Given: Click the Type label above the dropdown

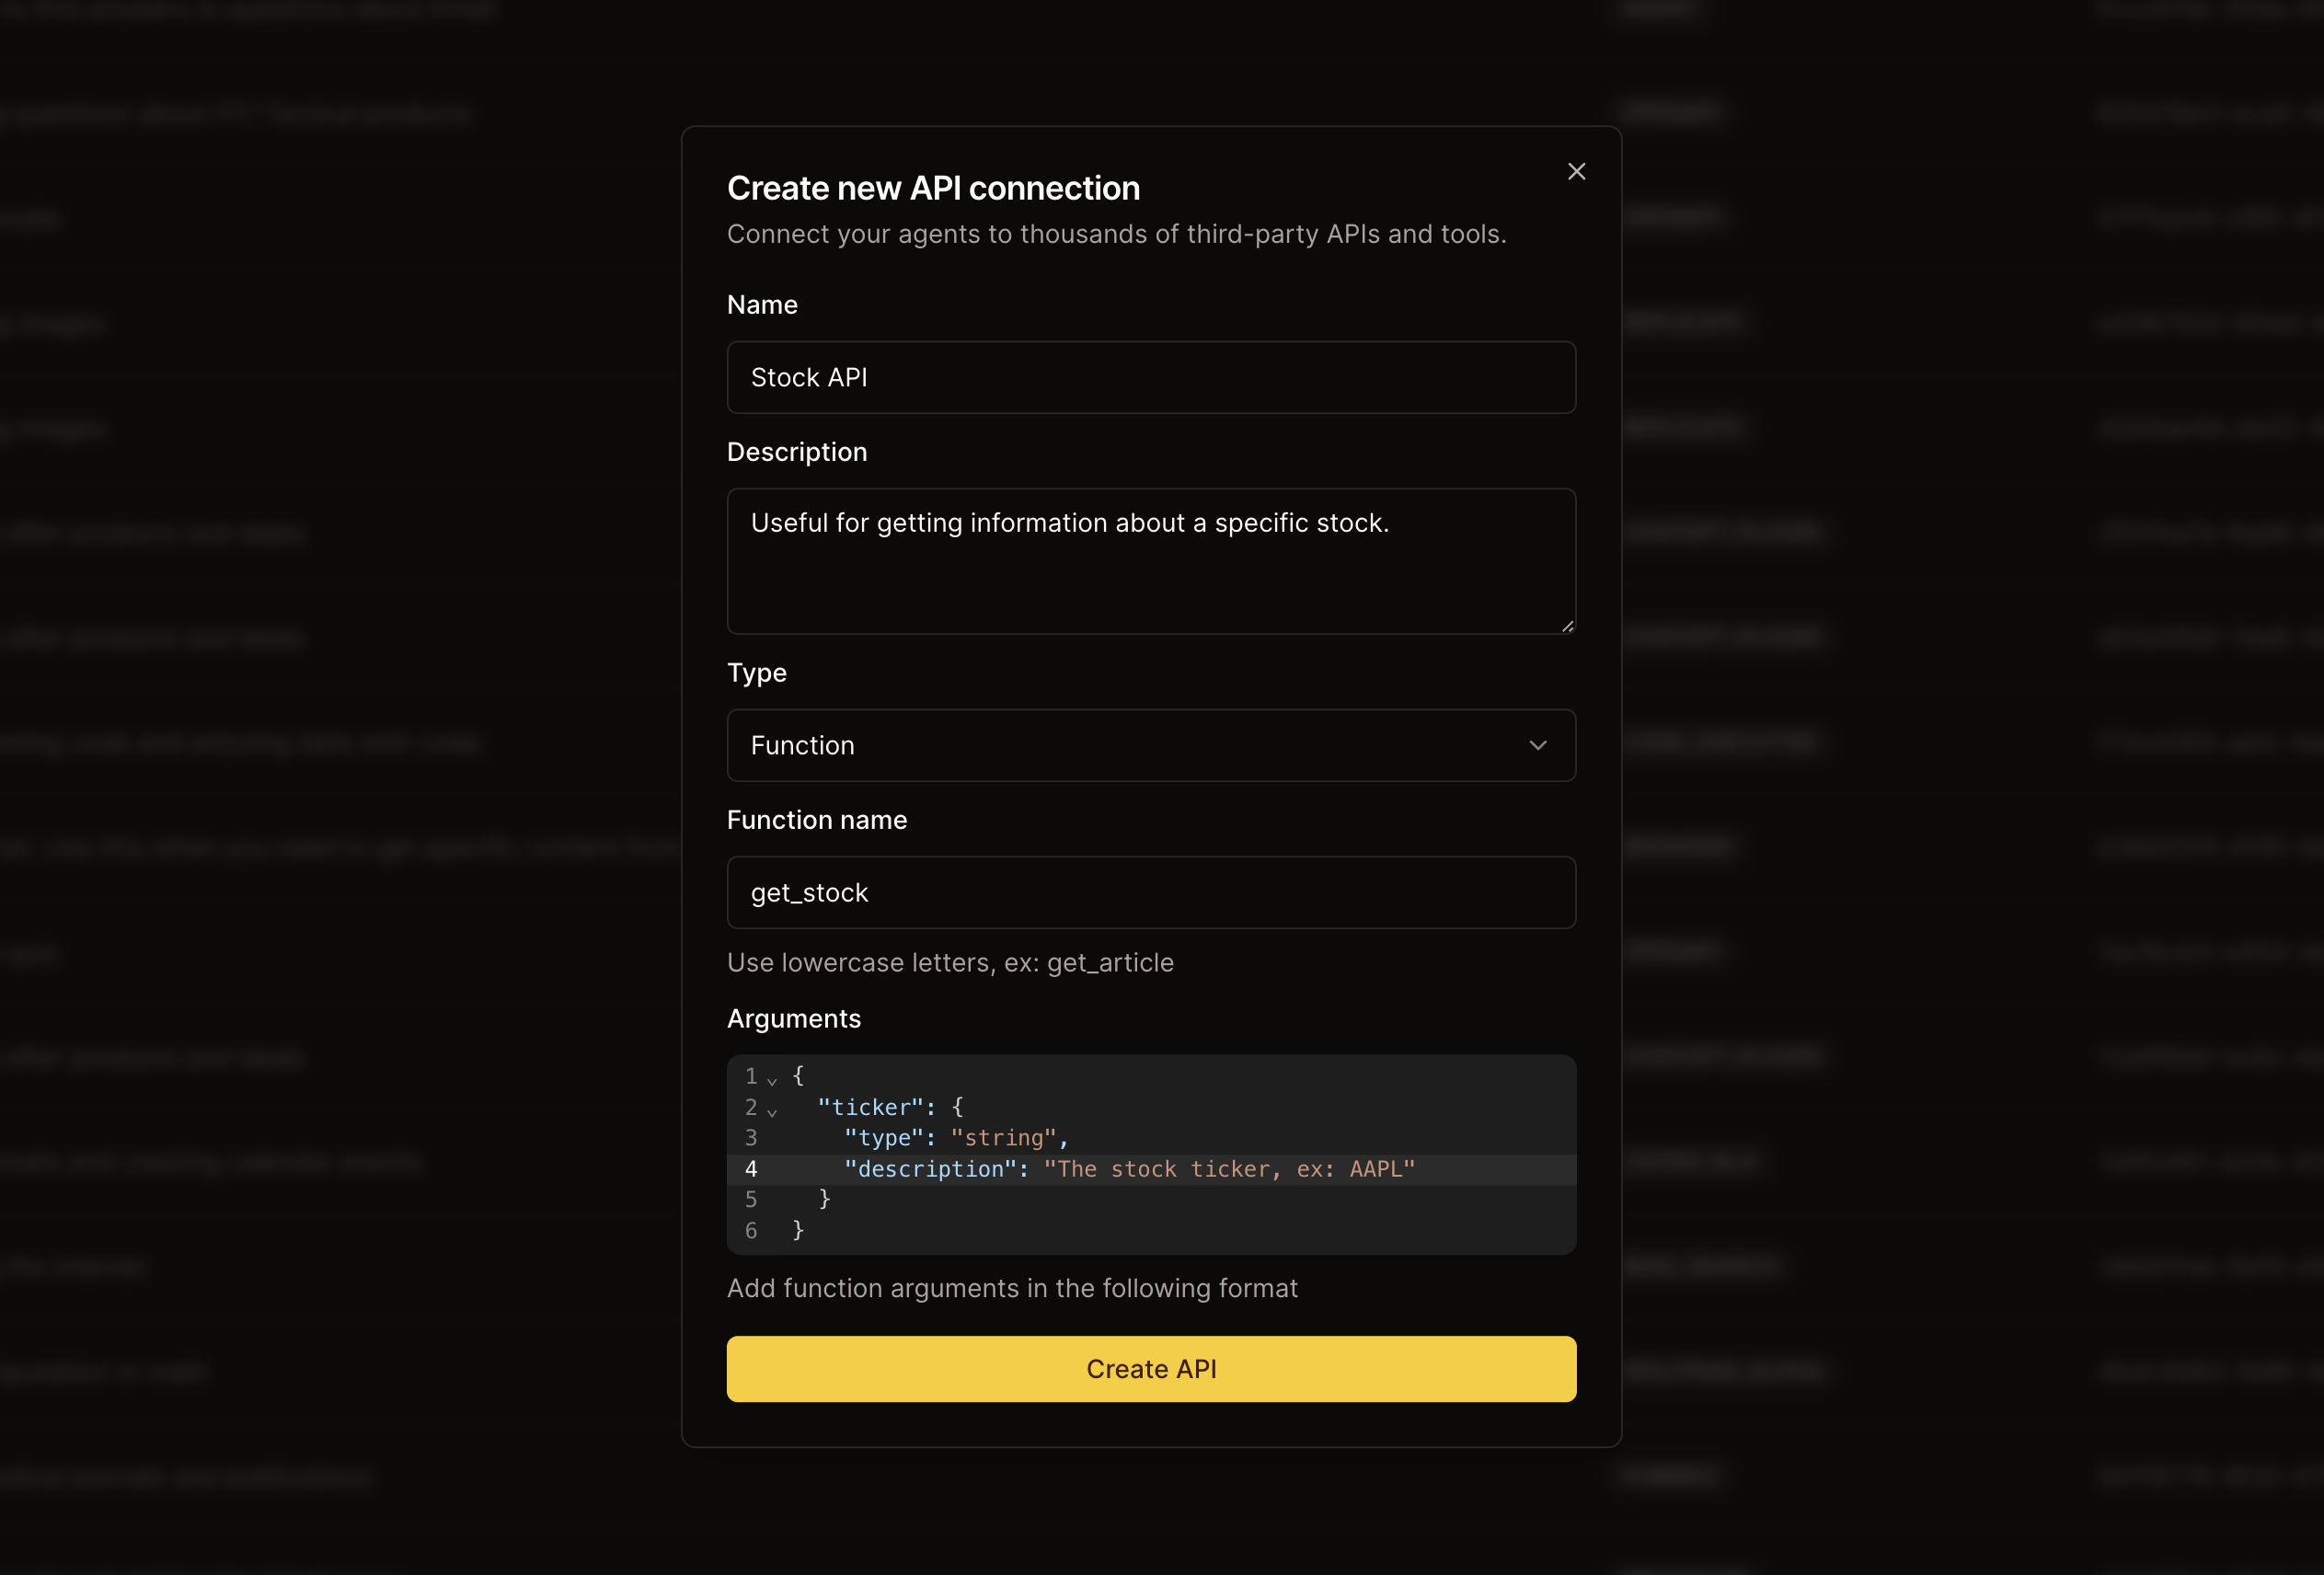Looking at the screenshot, I should click(756, 673).
